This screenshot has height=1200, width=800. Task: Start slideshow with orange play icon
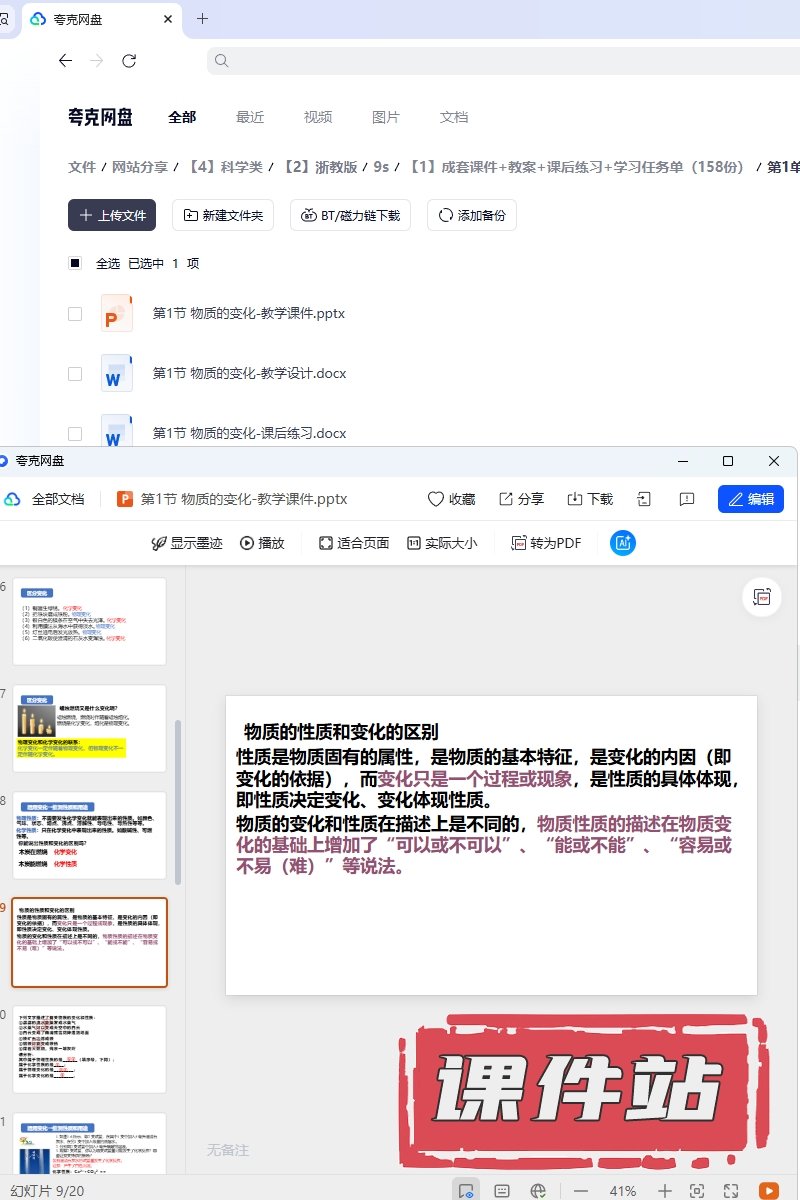(x=769, y=1190)
